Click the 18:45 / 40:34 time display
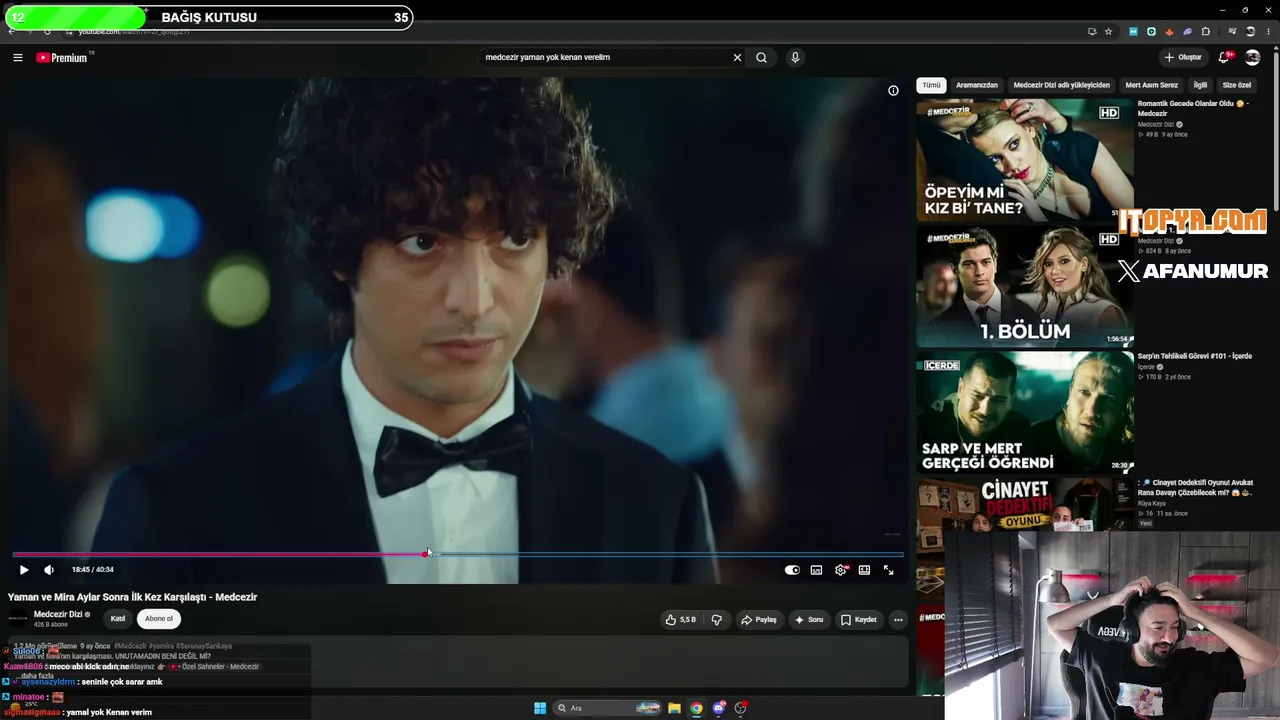This screenshot has width=1280, height=720. 93,570
